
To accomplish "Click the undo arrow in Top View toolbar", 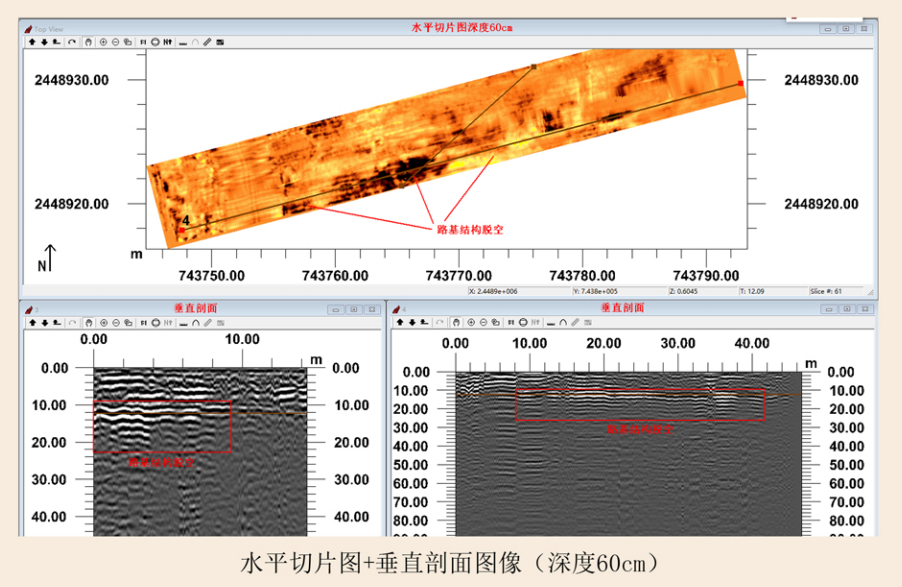I will coord(73,42).
